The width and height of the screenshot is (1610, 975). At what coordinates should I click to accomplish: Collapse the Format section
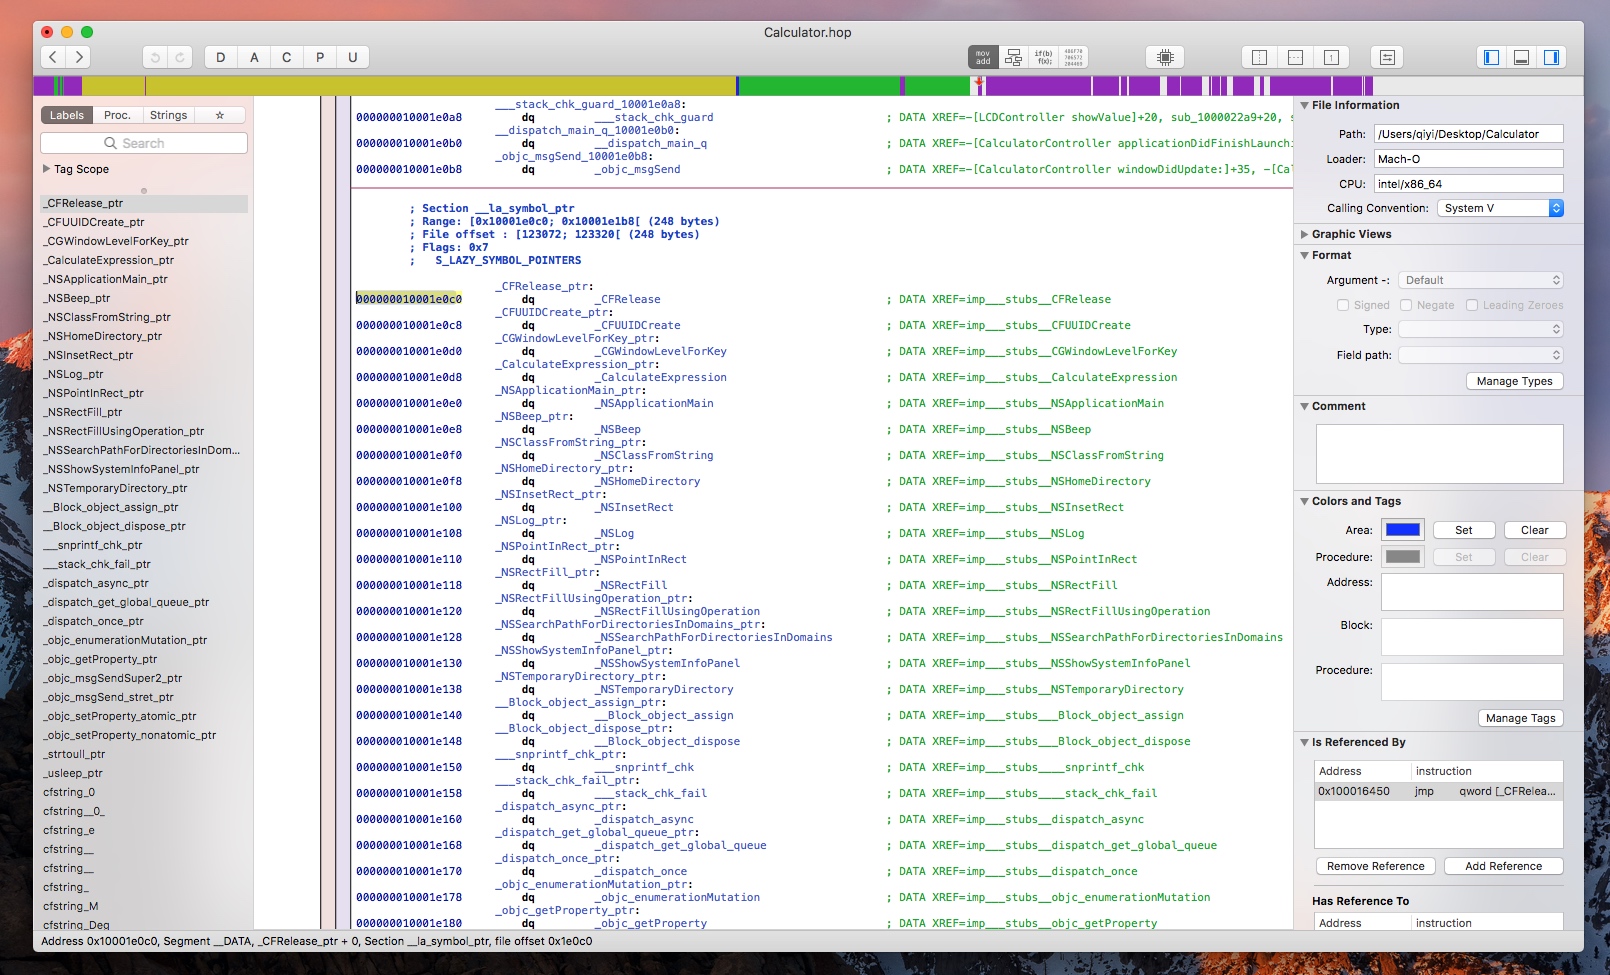coord(1304,255)
